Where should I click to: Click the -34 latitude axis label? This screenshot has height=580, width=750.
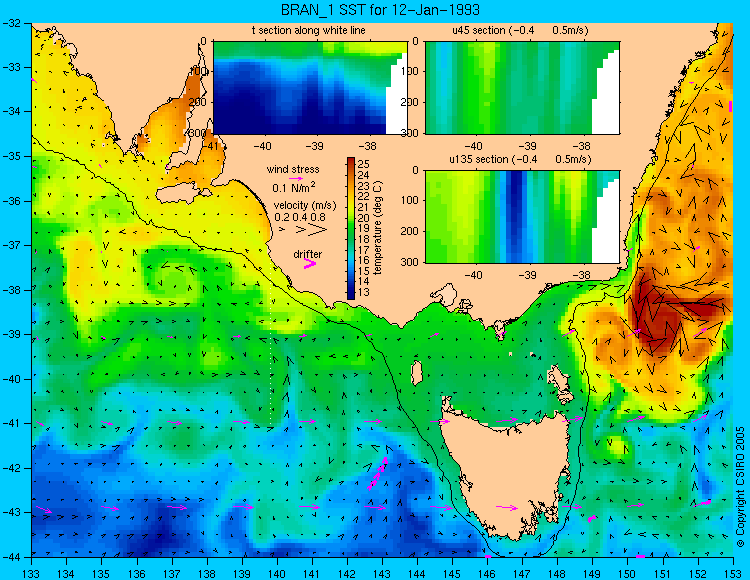(x=12, y=112)
